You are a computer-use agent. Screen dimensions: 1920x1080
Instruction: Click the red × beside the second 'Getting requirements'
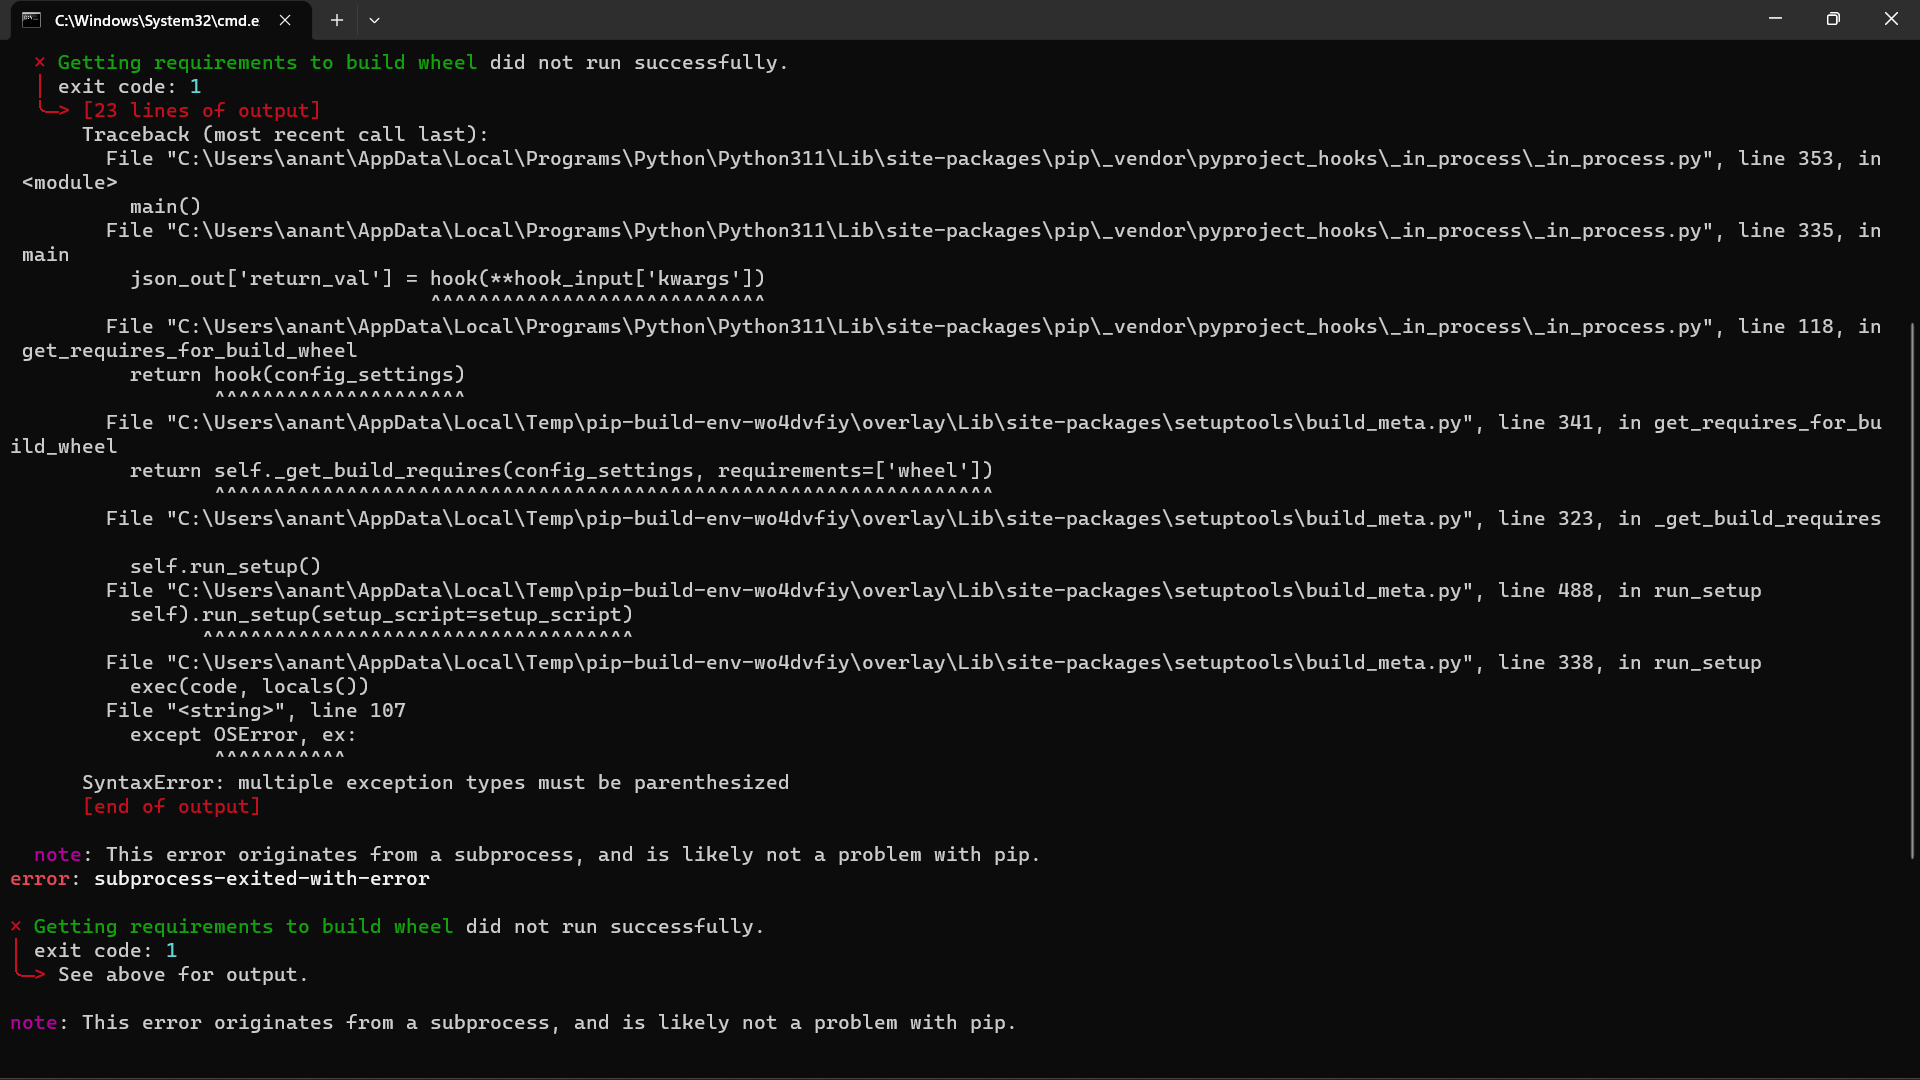point(16,926)
